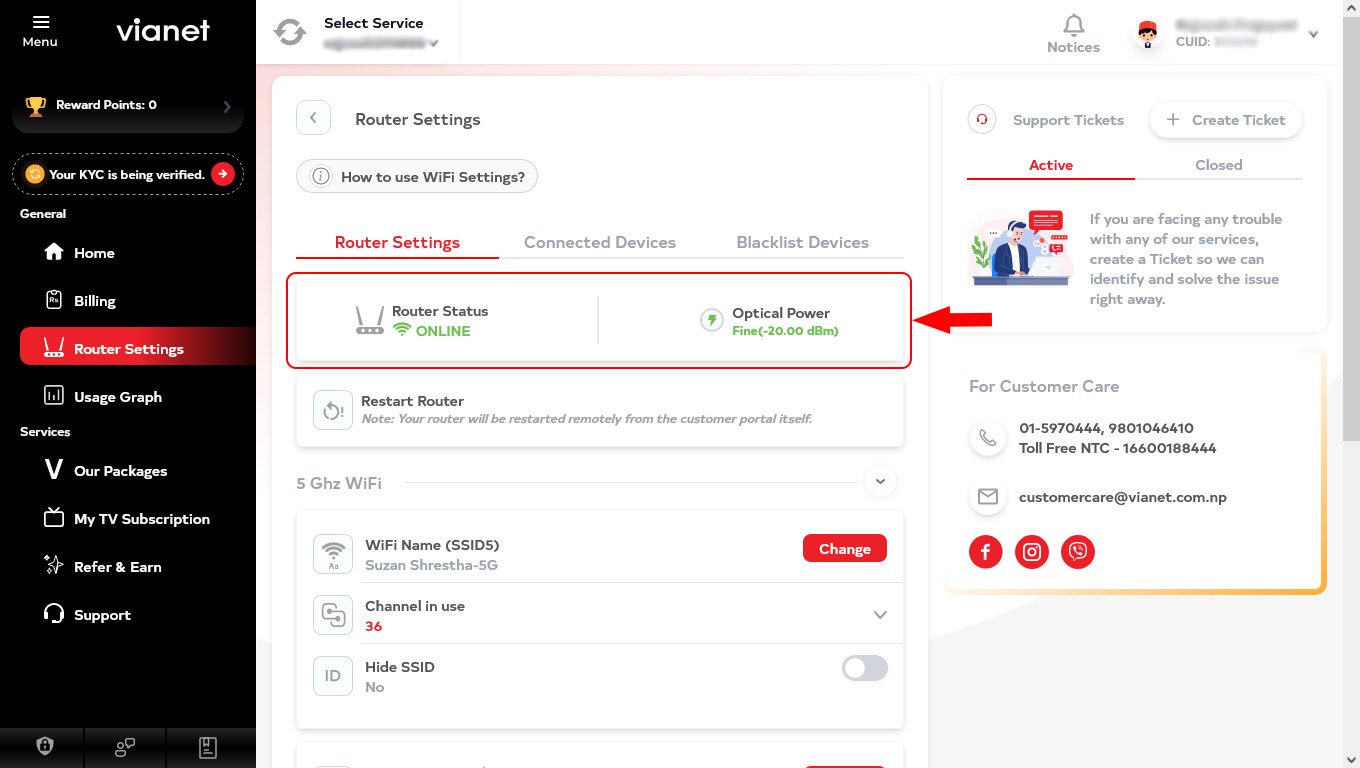Switch to the Router Settings tab
The image size is (1360, 768).
[397, 242]
